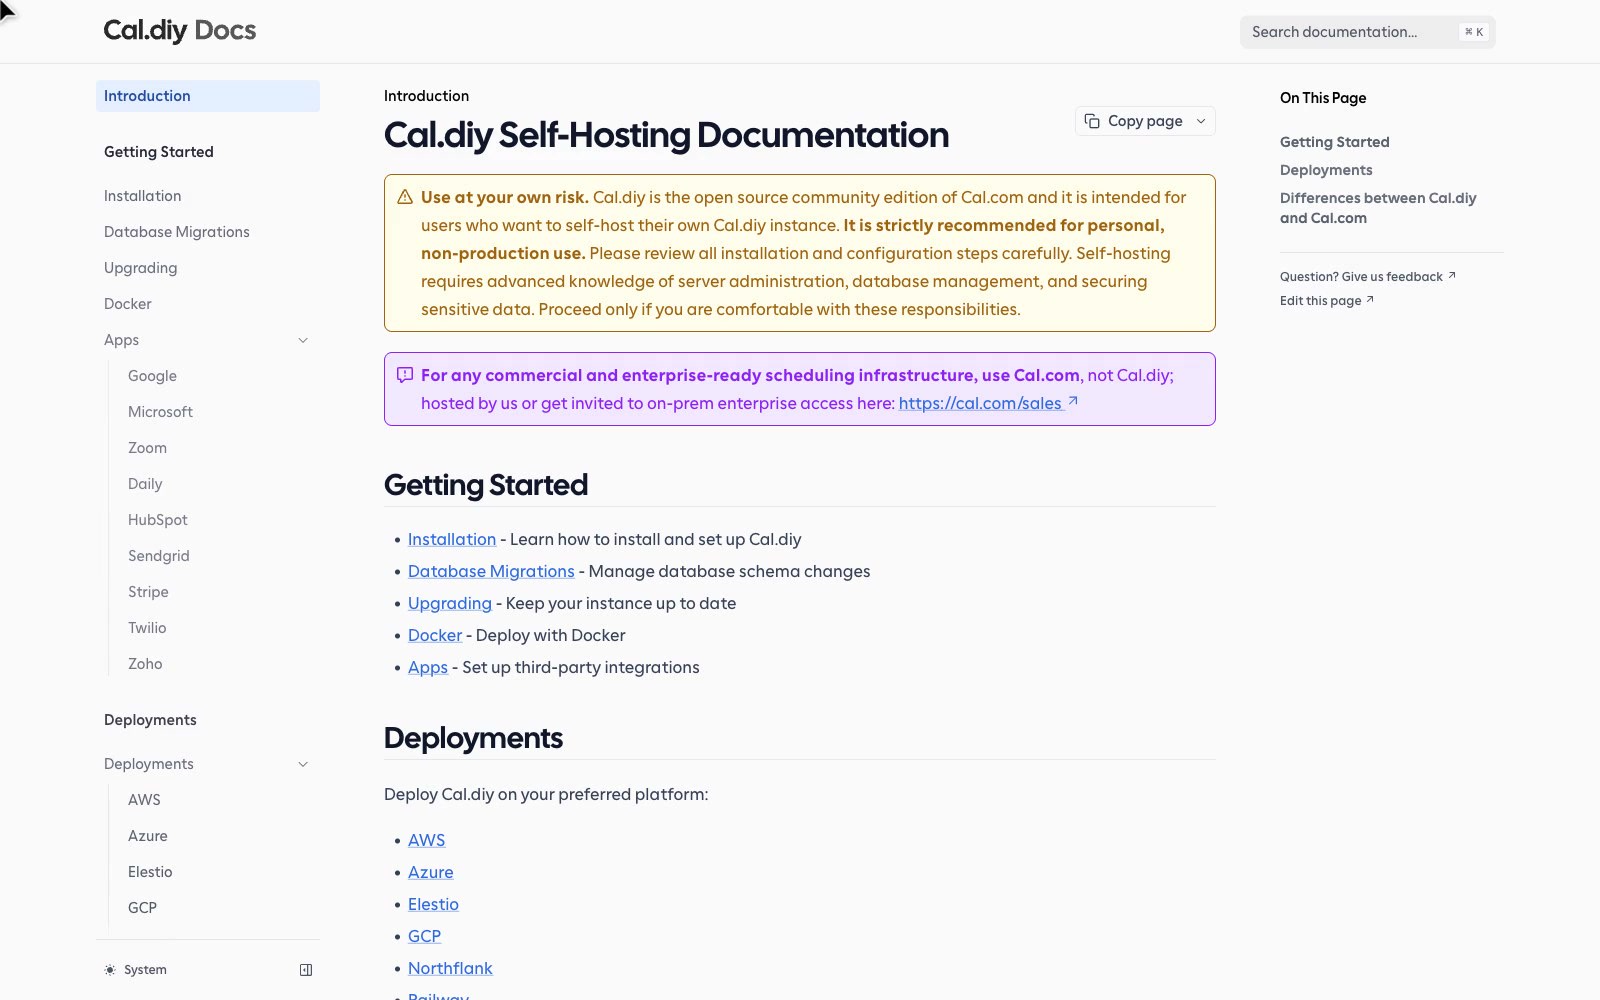1600x1000 pixels.
Task: Click the sun theme icon beside System
Action: (110, 970)
